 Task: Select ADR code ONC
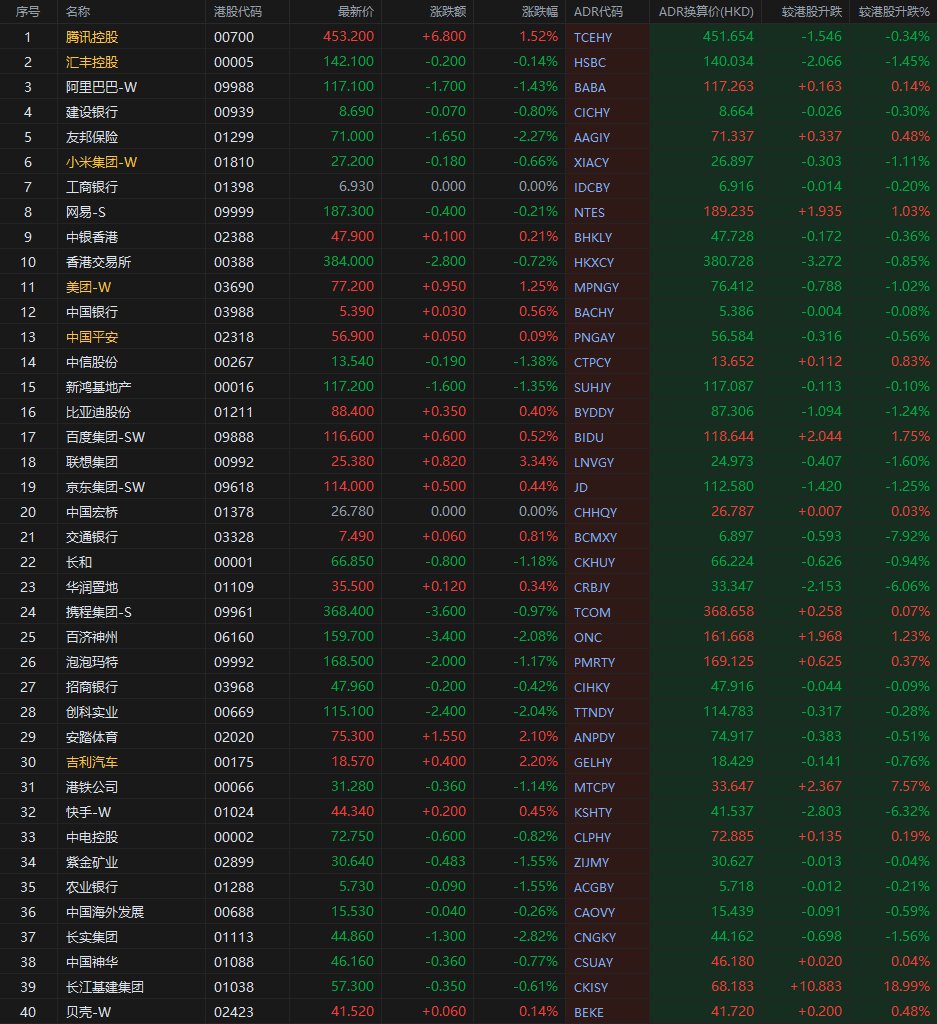click(x=588, y=637)
